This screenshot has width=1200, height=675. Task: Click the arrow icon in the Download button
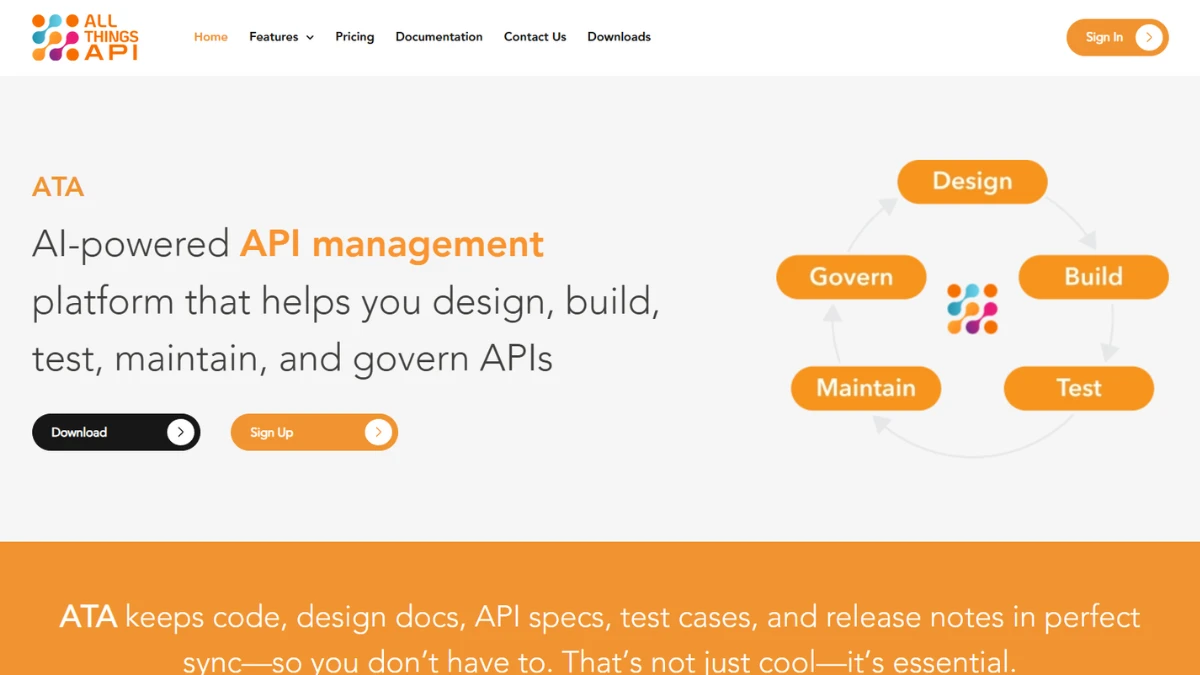click(181, 432)
